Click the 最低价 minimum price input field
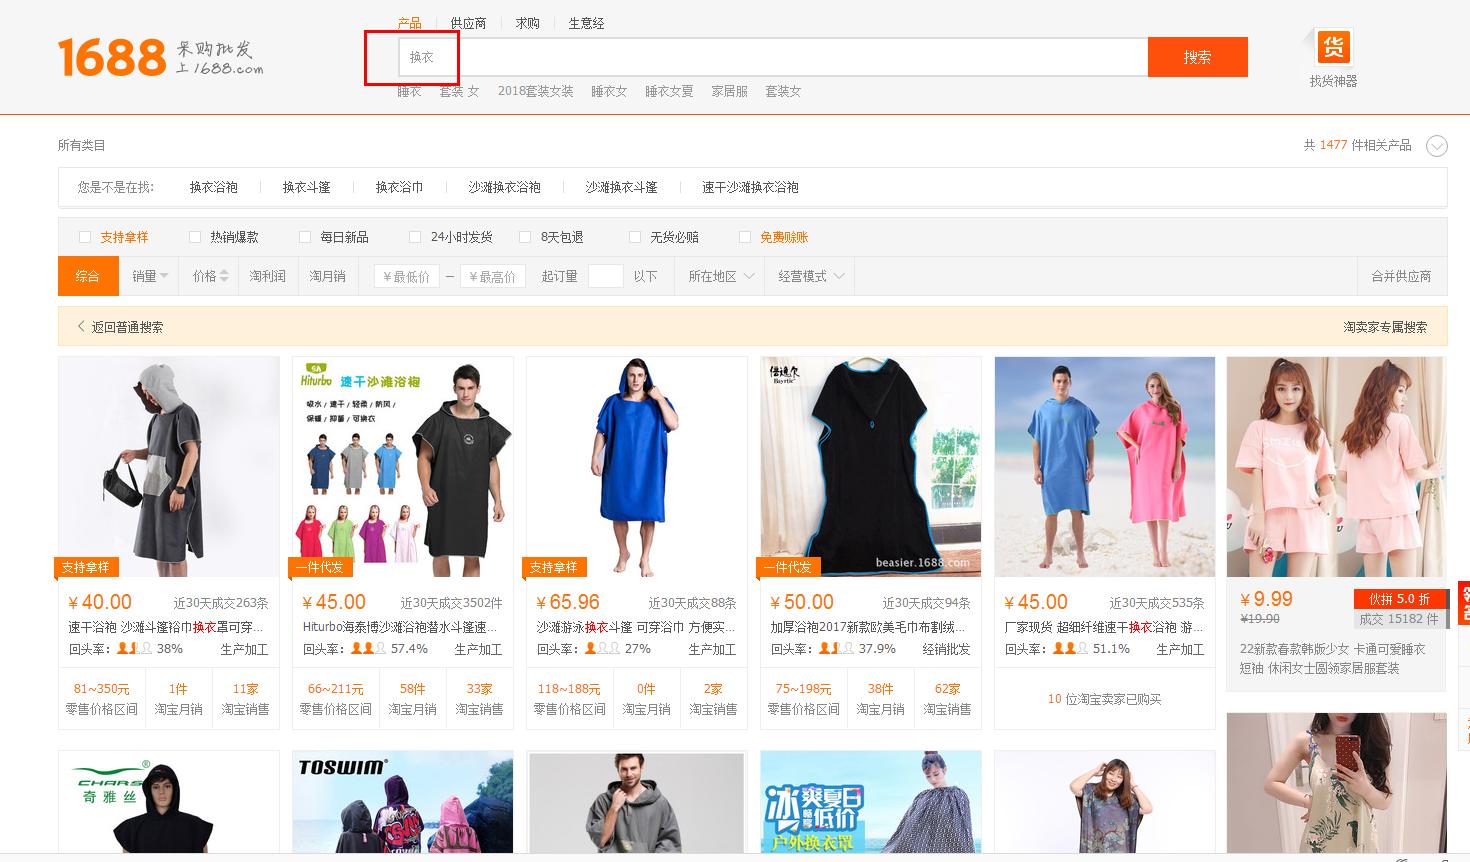The height and width of the screenshot is (862, 1470). point(404,276)
